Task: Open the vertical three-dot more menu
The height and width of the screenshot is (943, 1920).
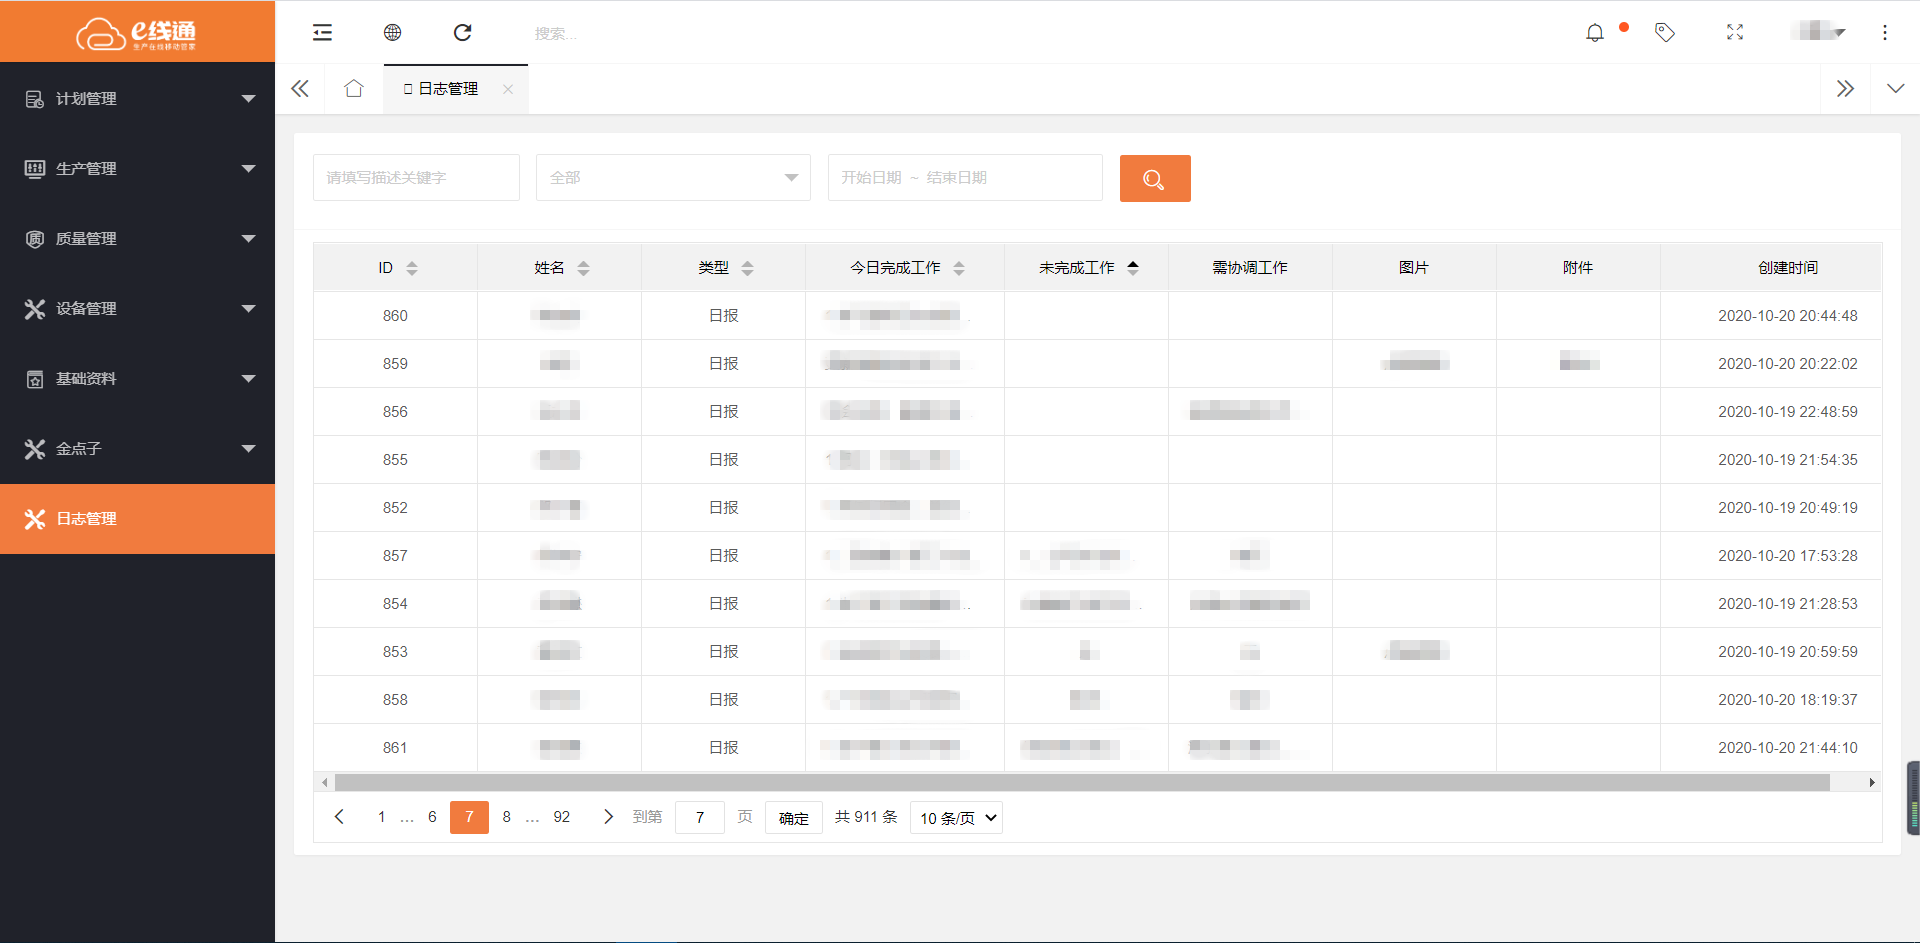Action: [x=1884, y=33]
